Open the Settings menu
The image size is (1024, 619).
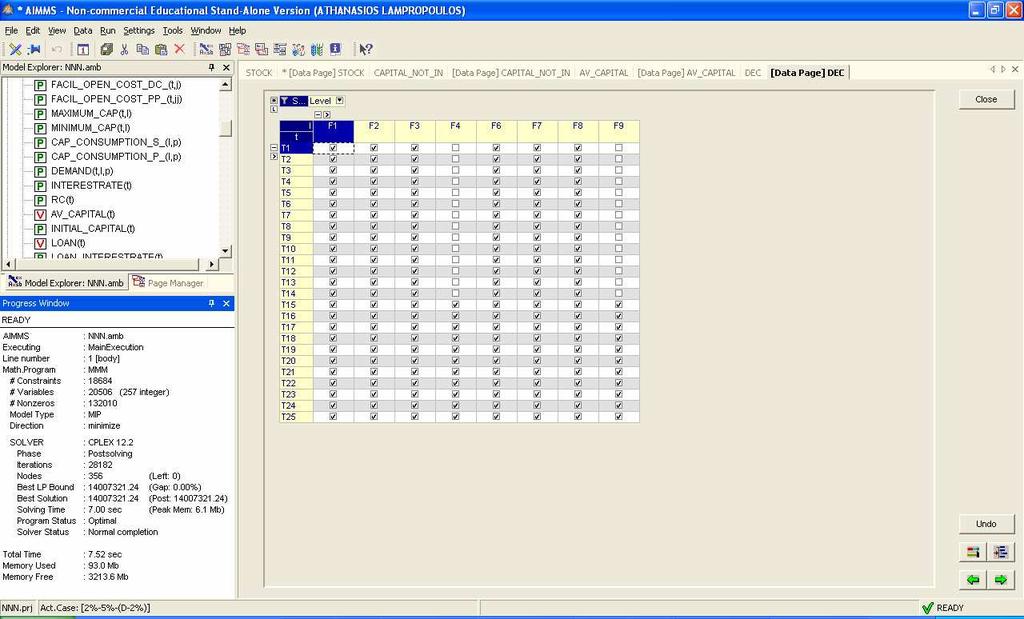coord(139,31)
